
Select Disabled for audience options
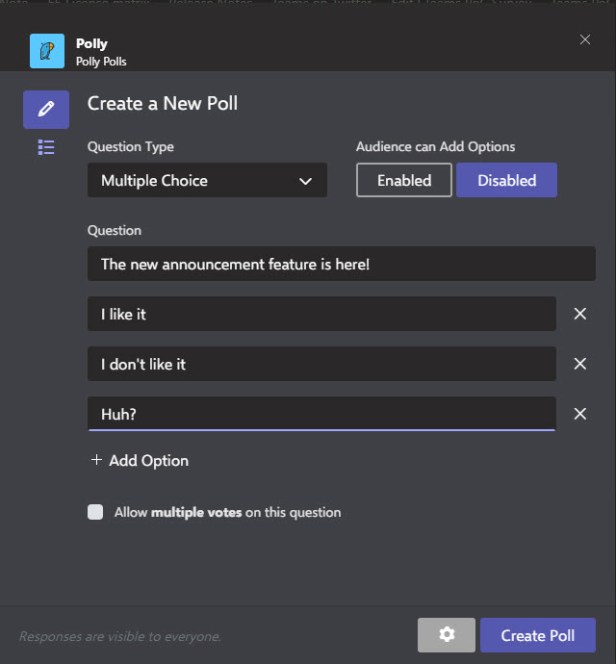pyautogui.click(x=506, y=181)
